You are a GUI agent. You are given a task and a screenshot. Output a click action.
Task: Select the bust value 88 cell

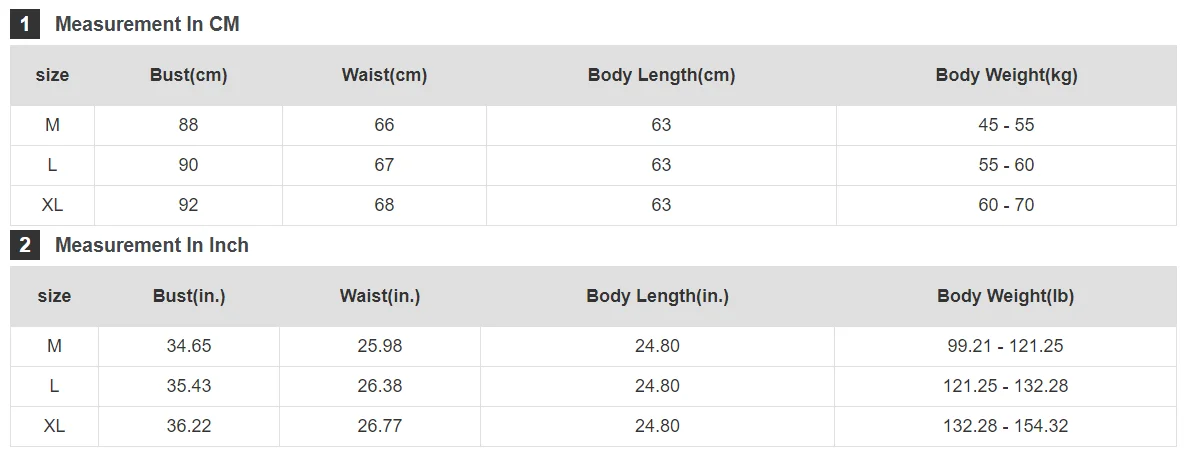[188, 125]
